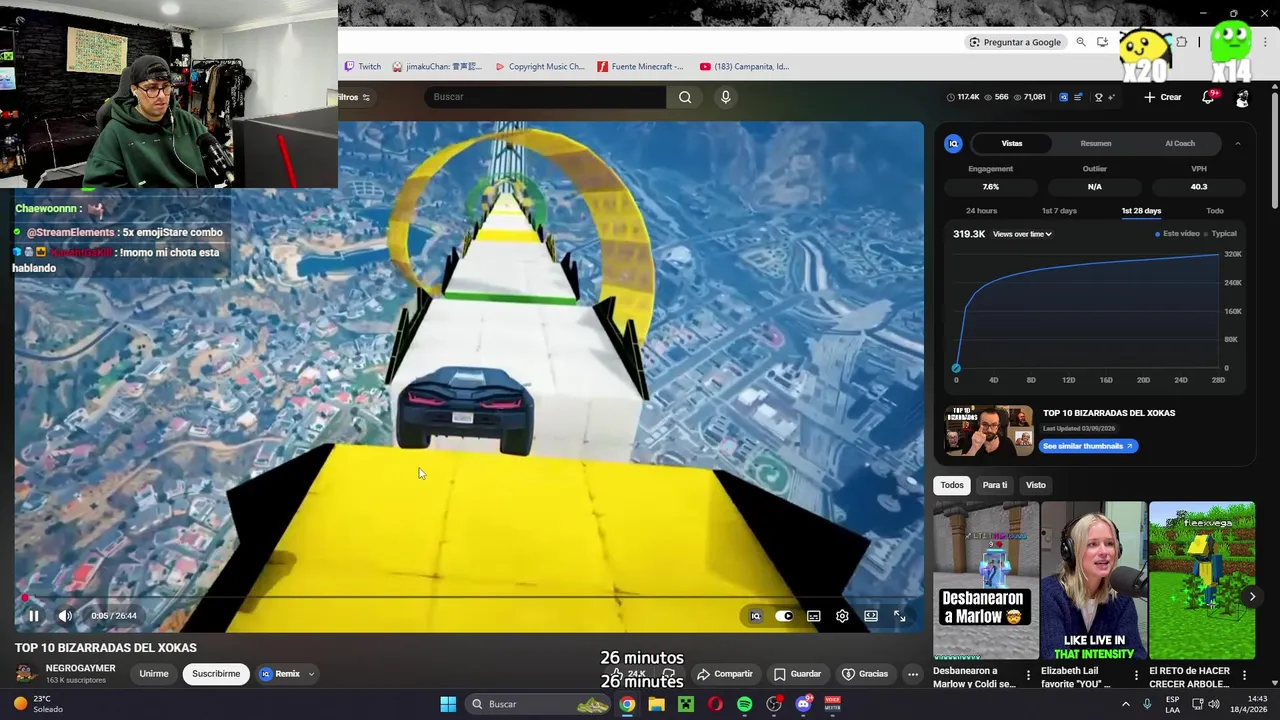Open the Windows Start menu
This screenshot has width=1280, height=720.
pyautogui.click(x=448, y=704)
